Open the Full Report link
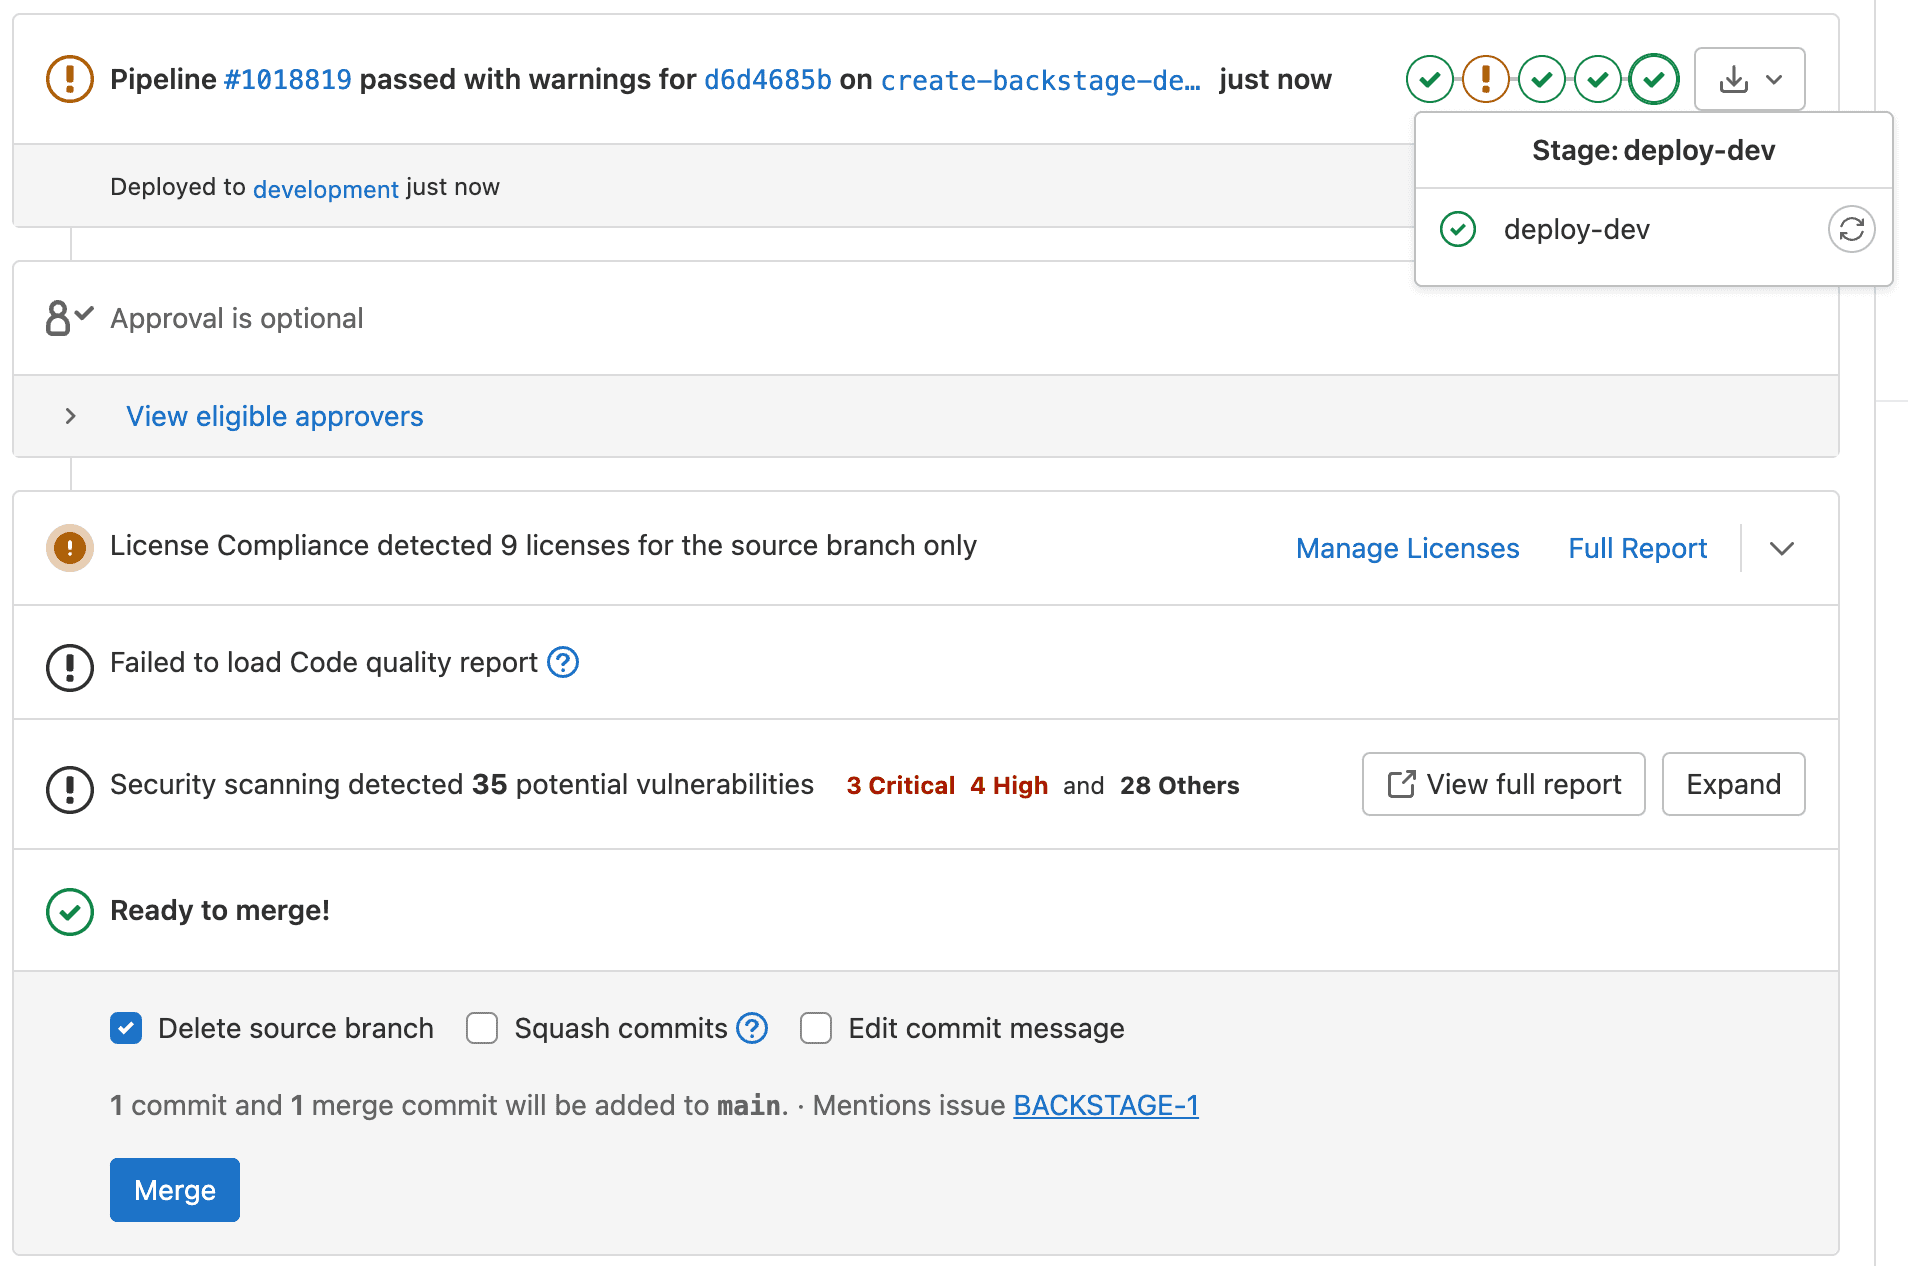The image size is (1908, 1266). click(x=1637, y=548)
